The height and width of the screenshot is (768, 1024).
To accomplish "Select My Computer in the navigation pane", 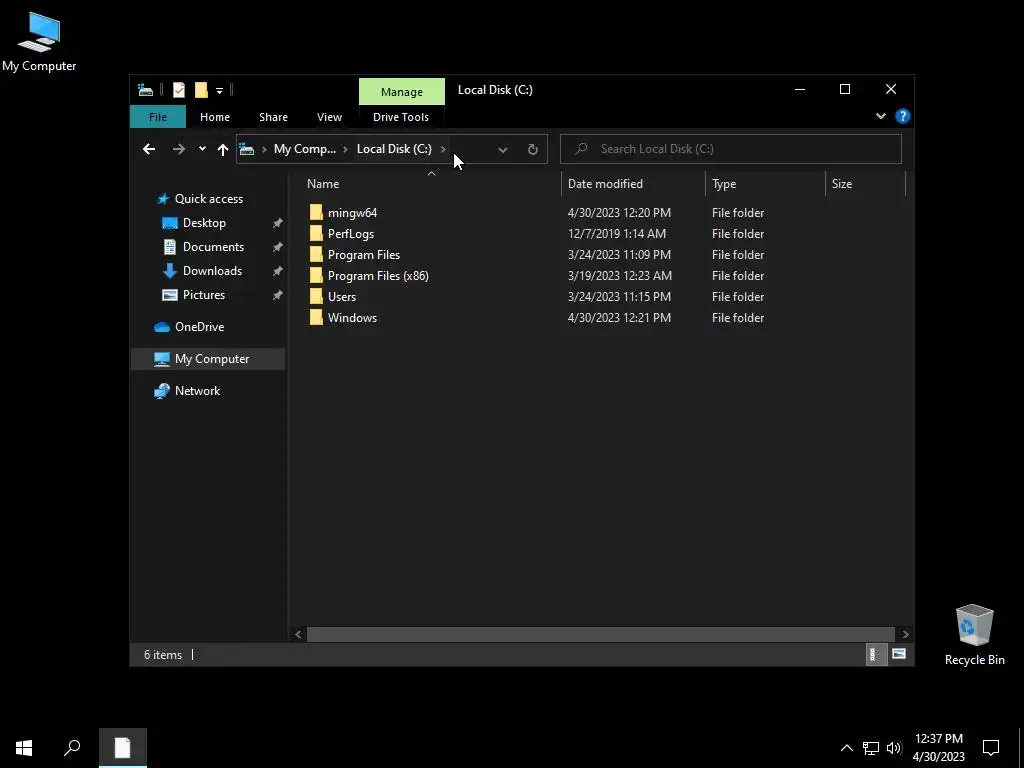I will point(208,359).
